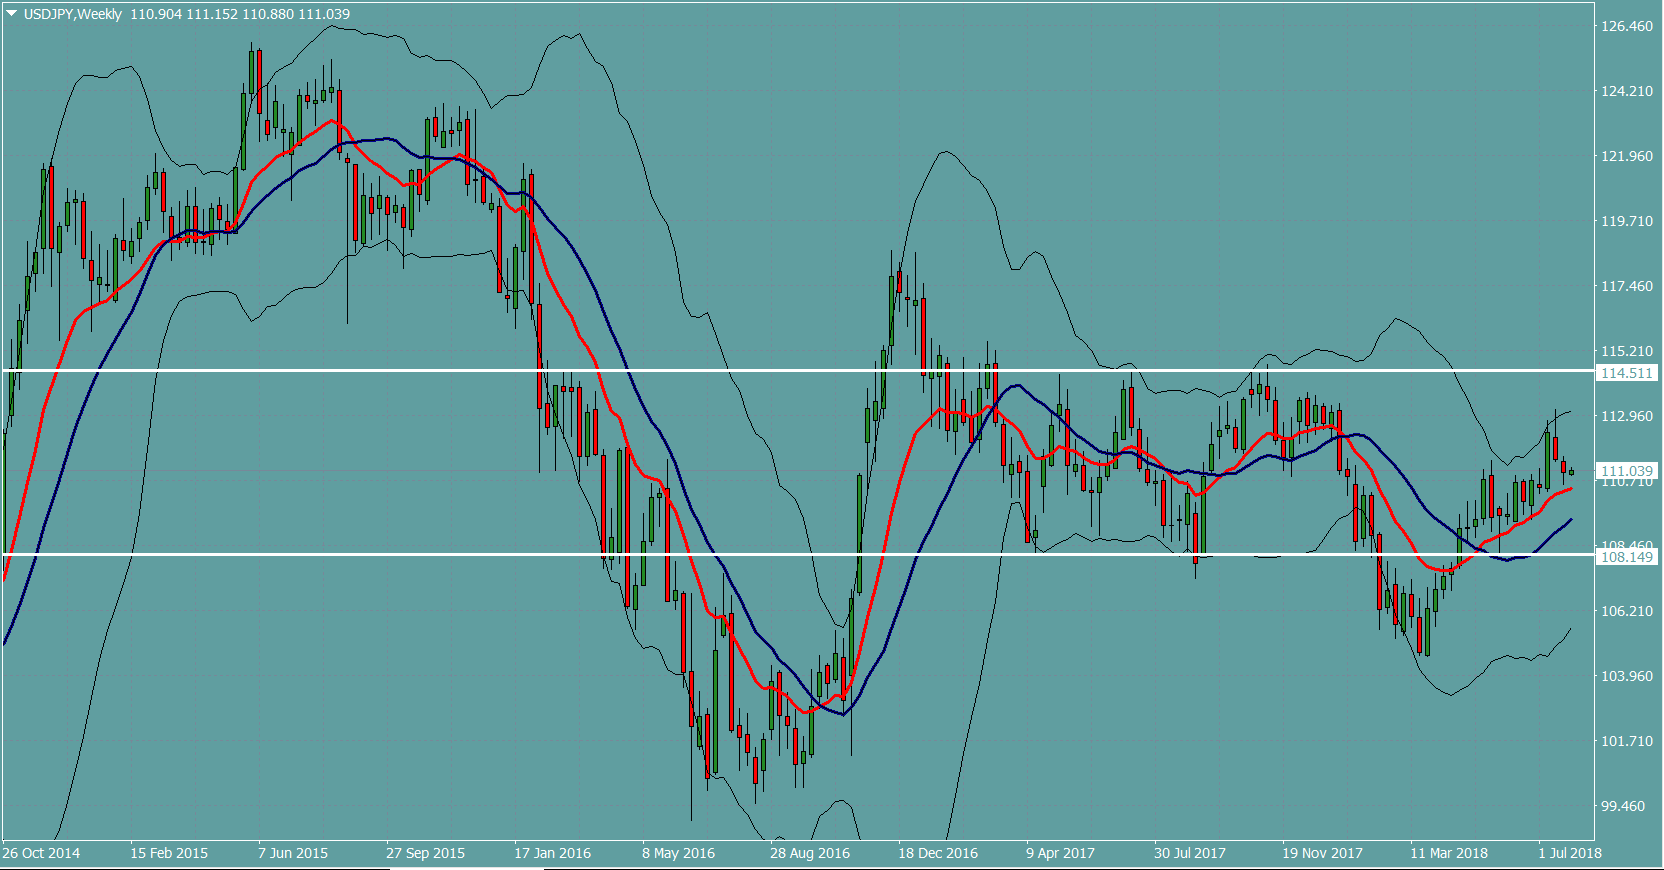This screenshot has width=1664, height=870.
Task: Click the current price label 111.039
Action: coord(1627,471)
